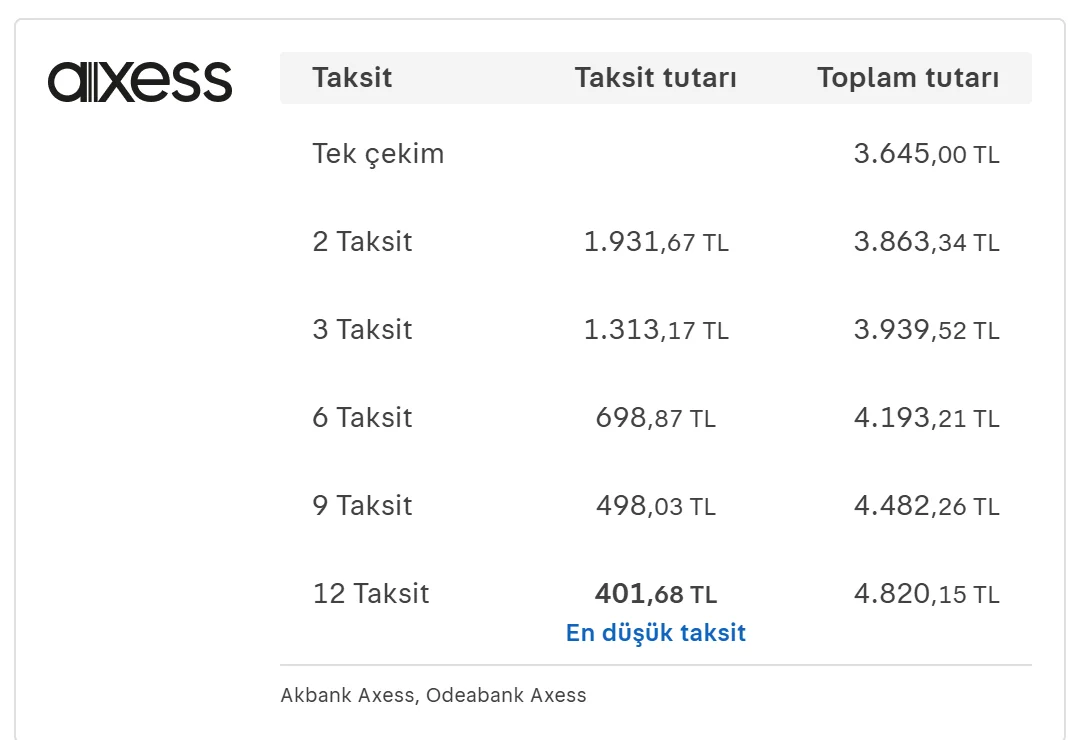Click the En düşük taksit label
The height and width of the screenshot is (740, 1070).
tap(656, 633)
